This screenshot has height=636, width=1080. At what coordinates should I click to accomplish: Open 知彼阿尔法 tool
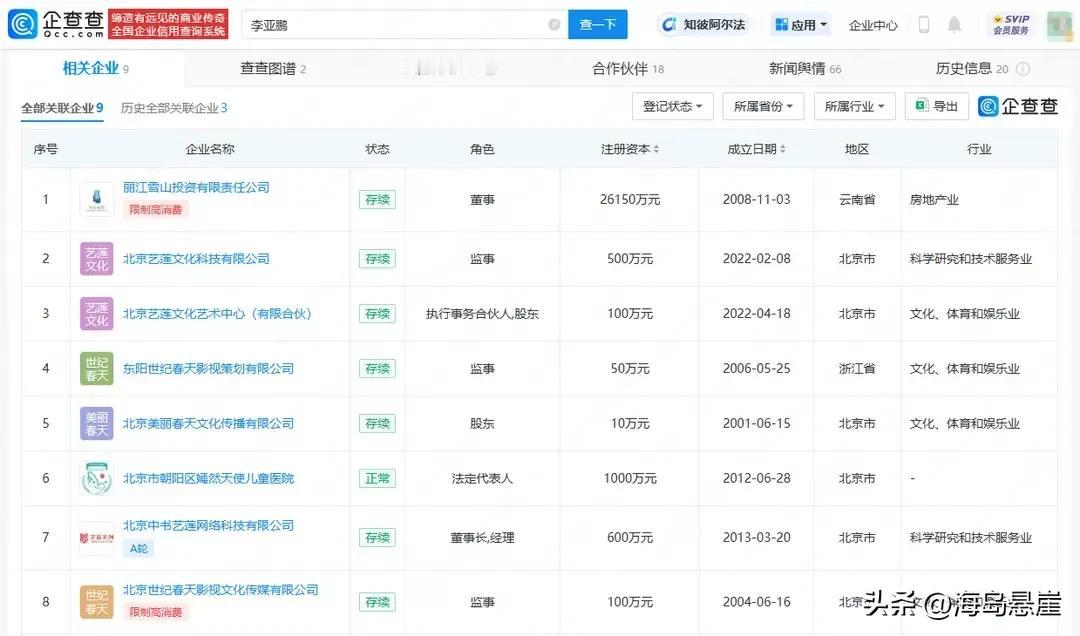point(703,25)
